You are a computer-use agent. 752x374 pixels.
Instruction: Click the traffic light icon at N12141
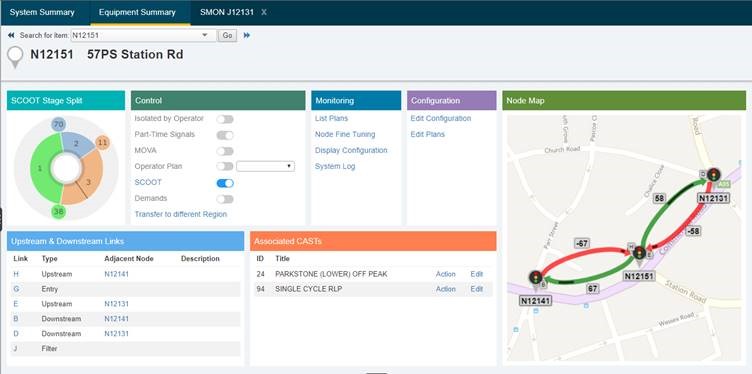click(536, 277)
